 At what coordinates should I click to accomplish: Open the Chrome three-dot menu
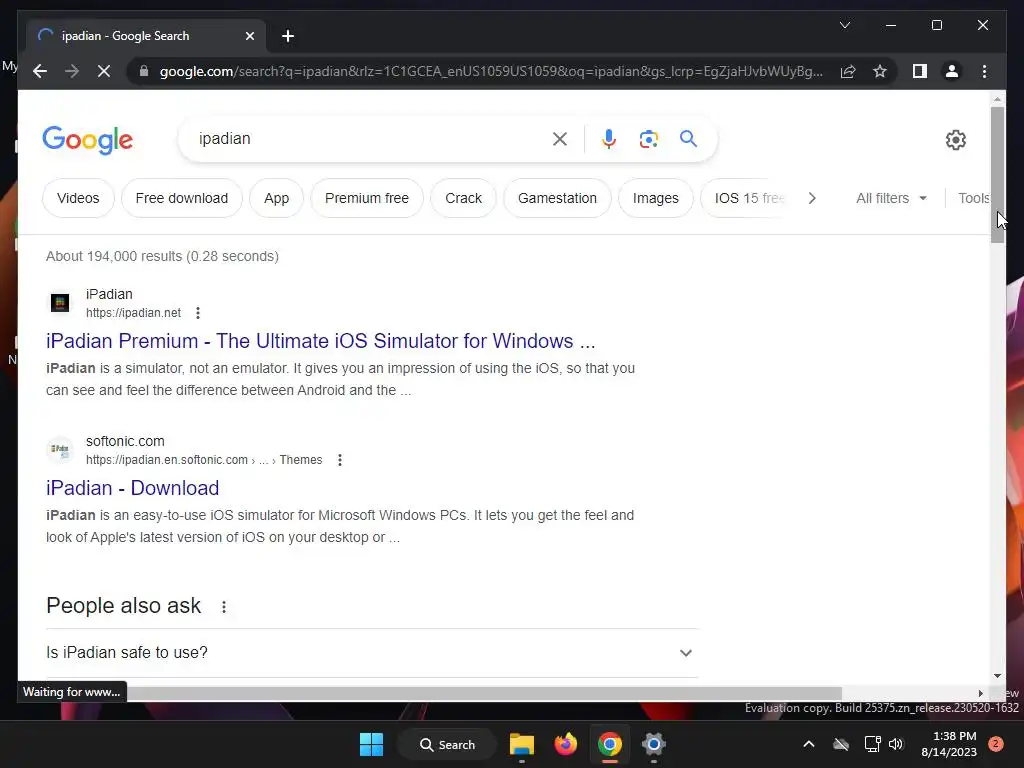(984, 71)
